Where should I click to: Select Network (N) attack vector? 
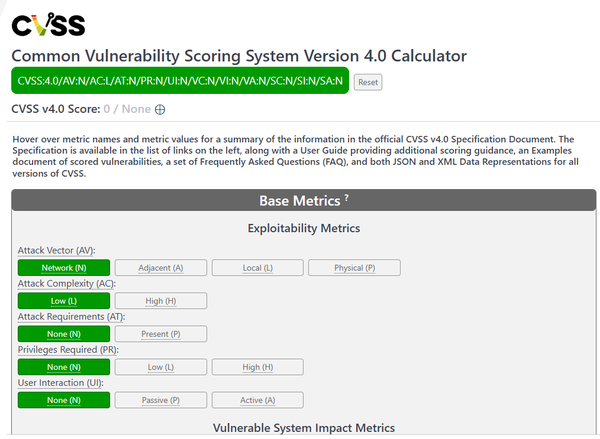[64, 268]
